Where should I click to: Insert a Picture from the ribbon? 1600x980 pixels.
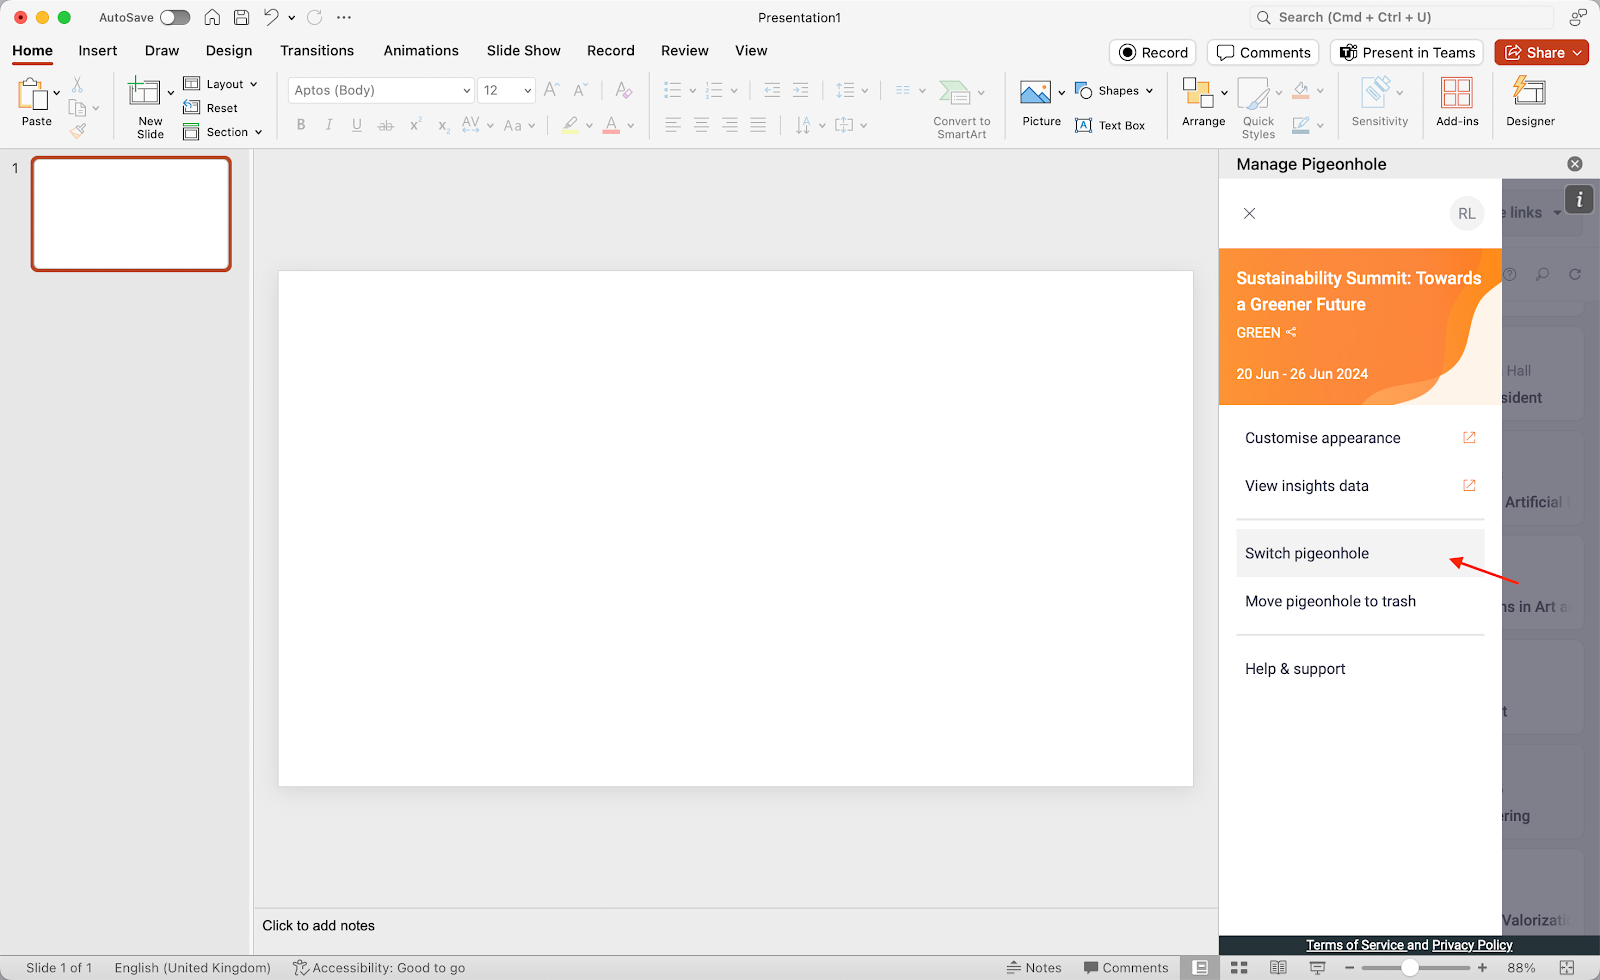tap(1035, 93)
